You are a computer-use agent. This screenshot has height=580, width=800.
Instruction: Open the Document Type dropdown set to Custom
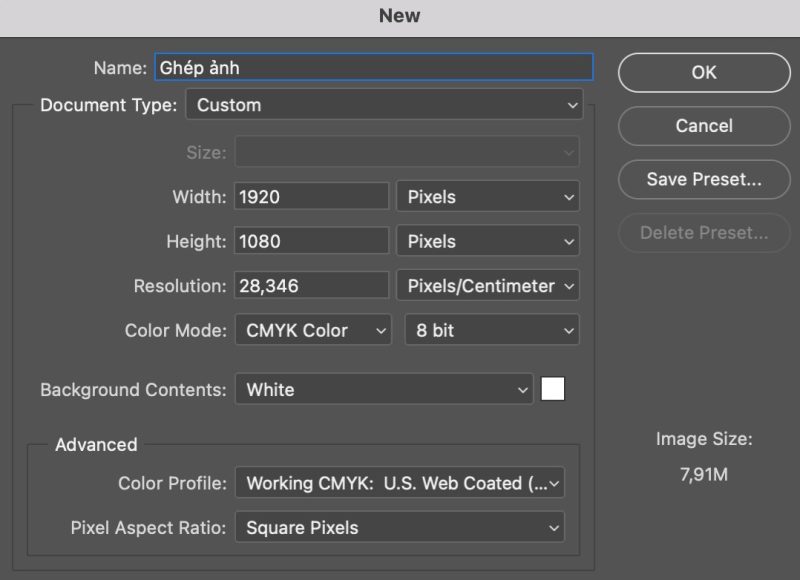point(384,105)
